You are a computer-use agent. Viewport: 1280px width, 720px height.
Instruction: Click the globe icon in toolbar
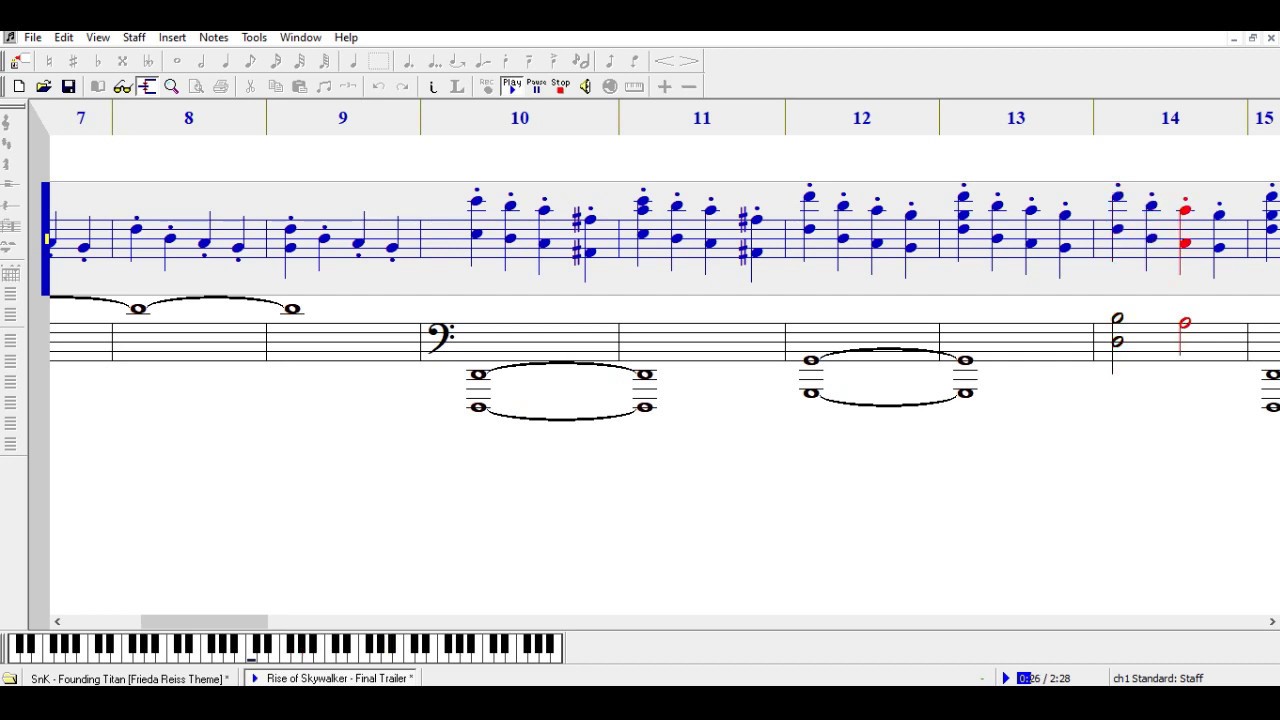(610, 87)
